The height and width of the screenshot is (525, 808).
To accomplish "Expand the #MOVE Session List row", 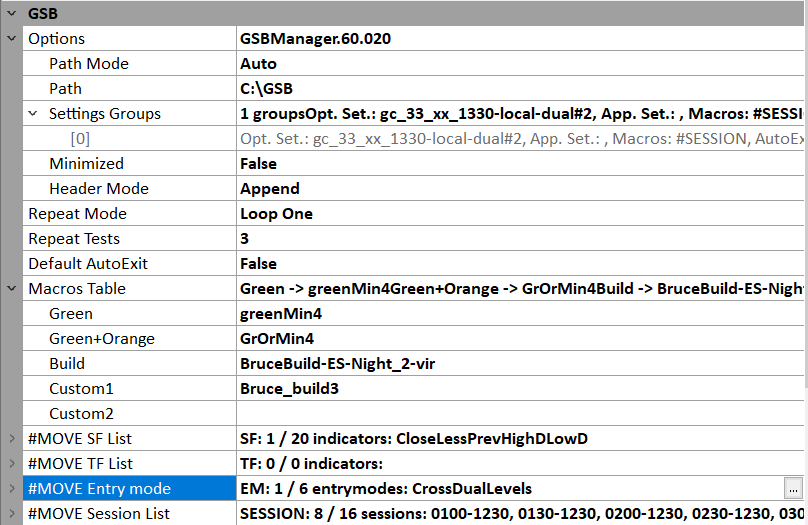I will tap(11, 514).
